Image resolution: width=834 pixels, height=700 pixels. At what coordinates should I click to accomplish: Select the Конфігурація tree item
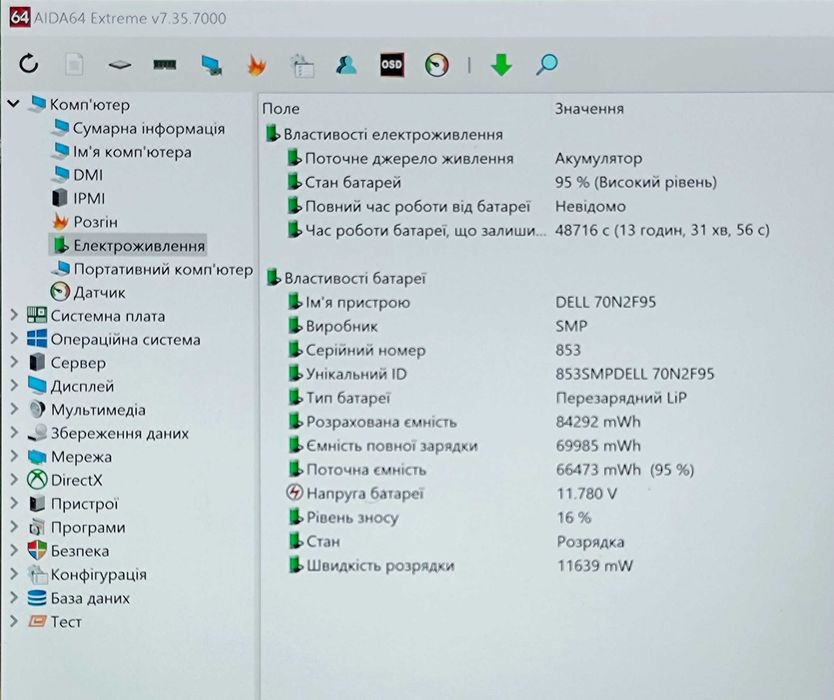coord(87,574)
